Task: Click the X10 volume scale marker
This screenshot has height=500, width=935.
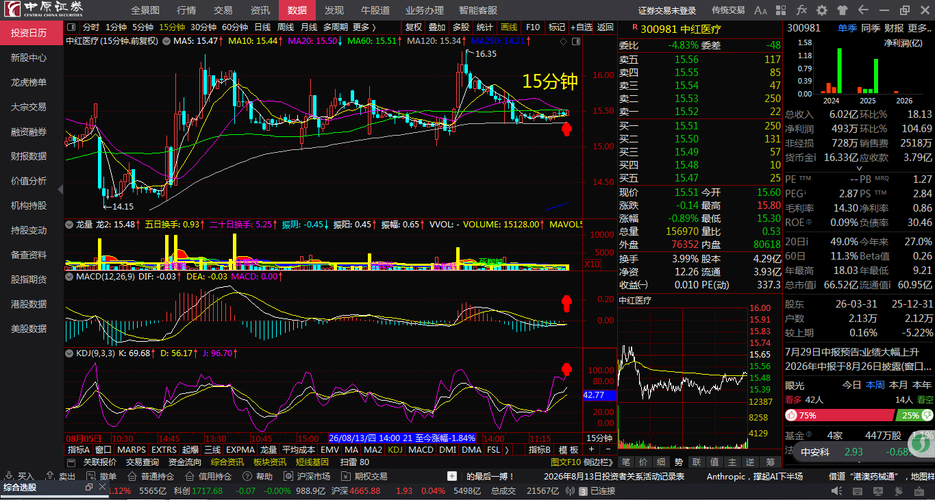Action: [x=592, y=264]
